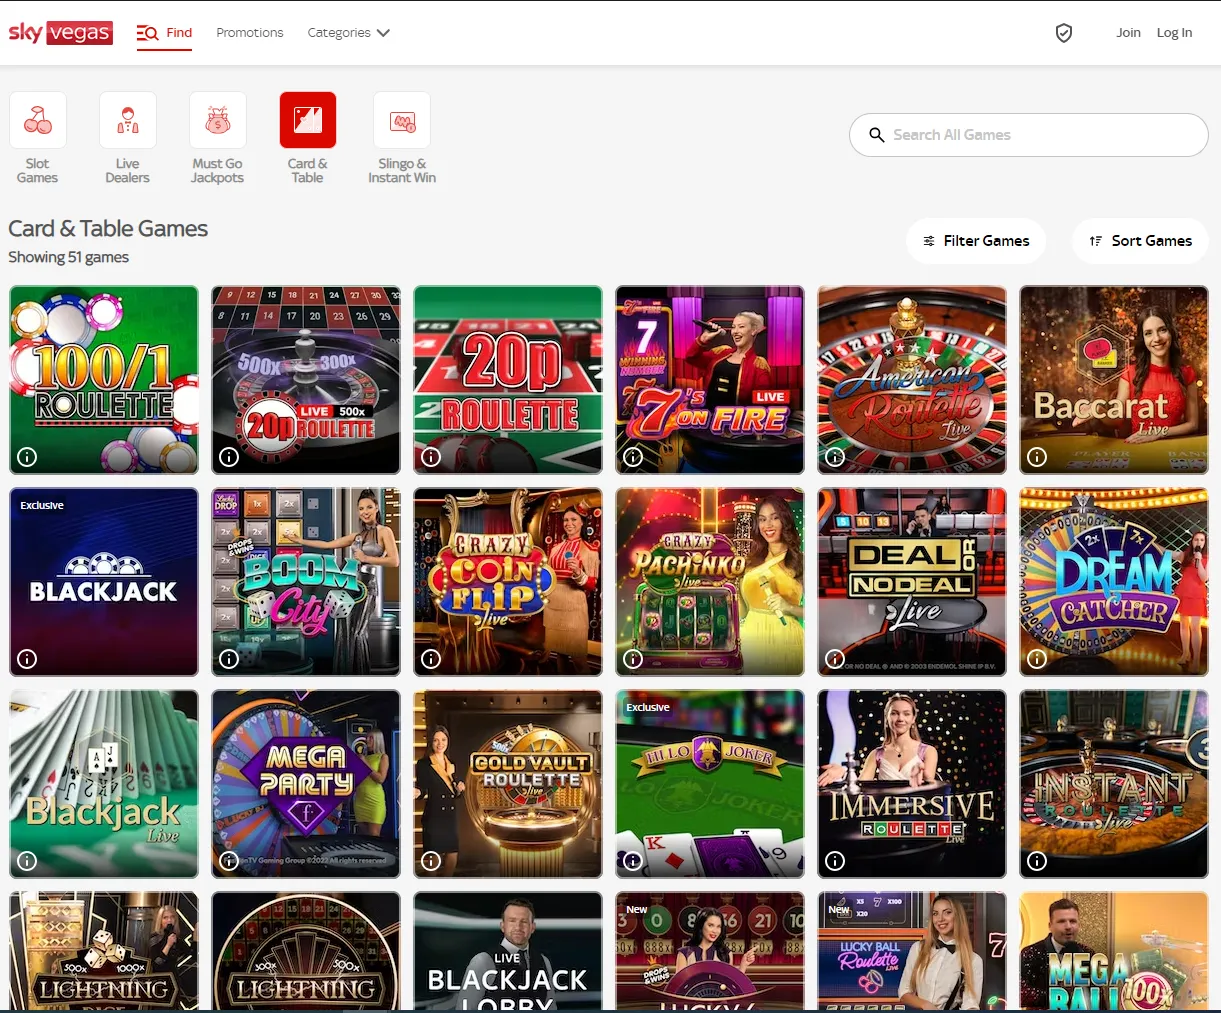Open the exclusive Blackjack game
The height and width of the screenshot is (1013, 1221).
pyautogui.click(x=104, y=582)
